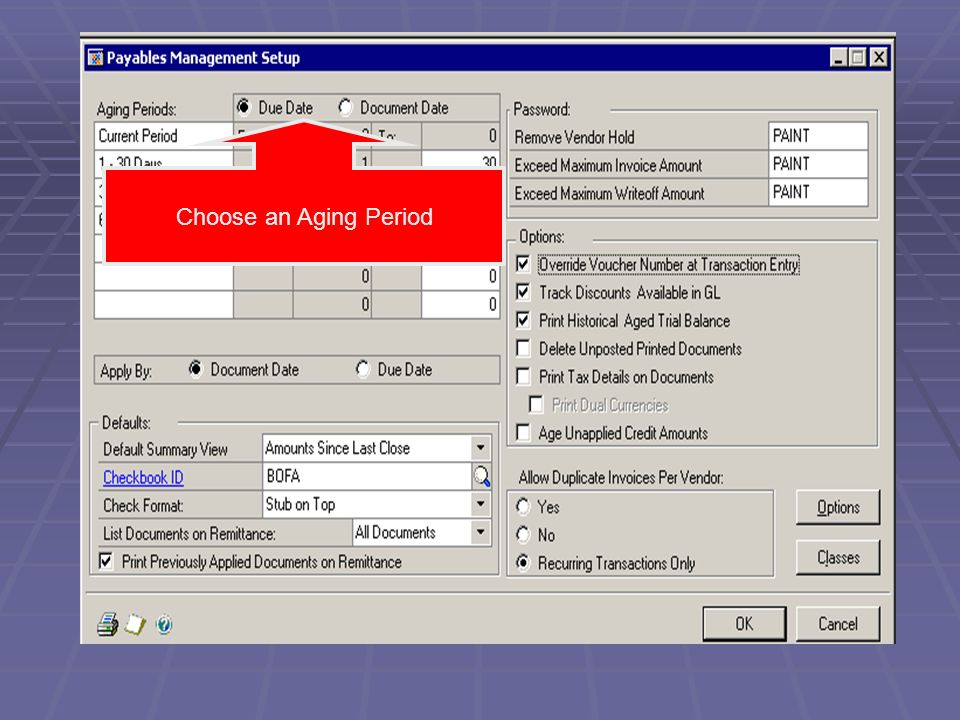Click the Cancel button
Viewport: 960px width, 720px height.
[x=838, y=623]
